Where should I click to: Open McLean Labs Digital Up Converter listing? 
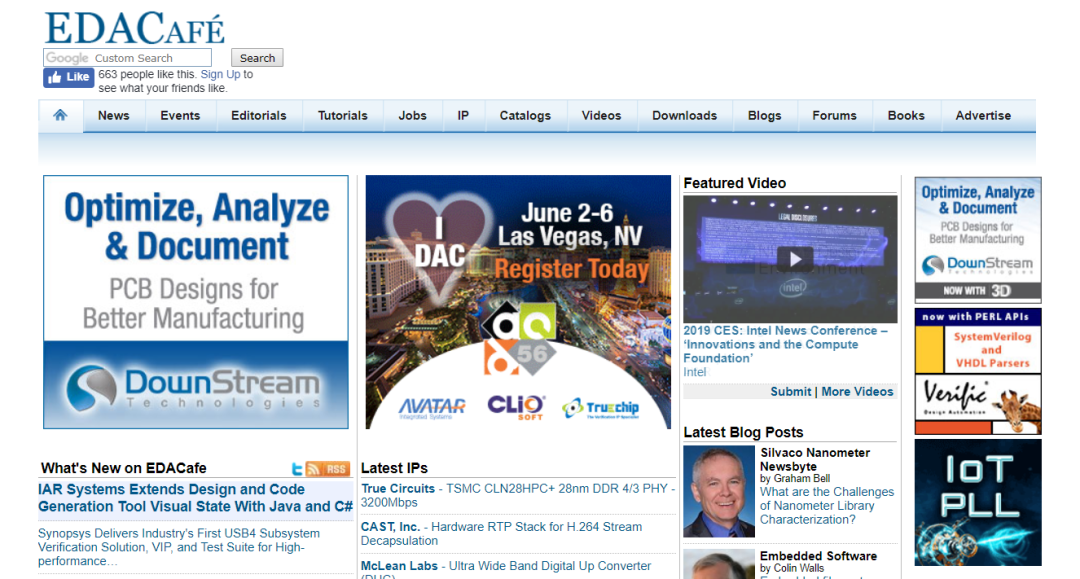pos(506,566)
